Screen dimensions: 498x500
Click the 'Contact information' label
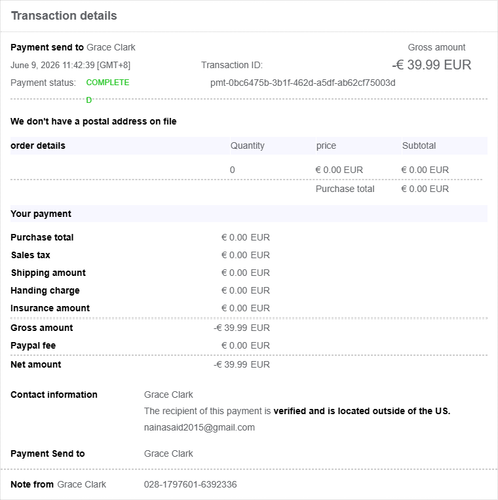coord(54,395)
